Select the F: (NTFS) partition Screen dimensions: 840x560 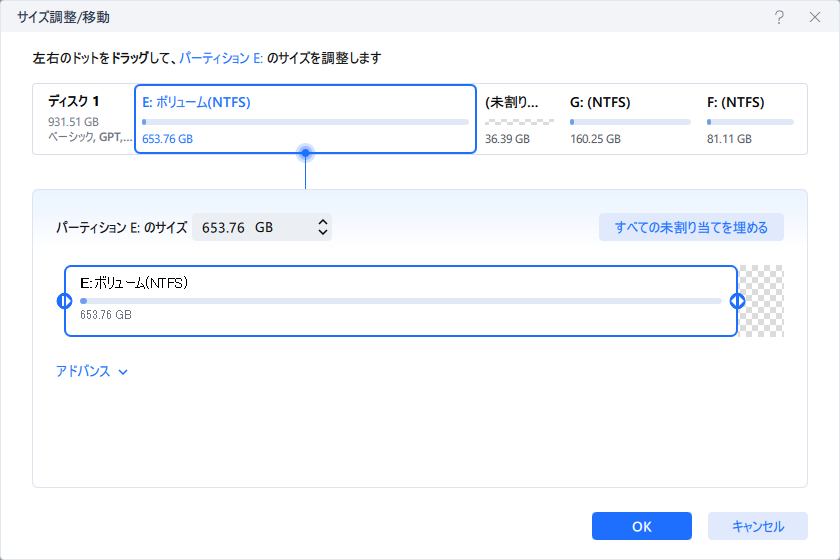pyautogui.click(x=751, y=121)
